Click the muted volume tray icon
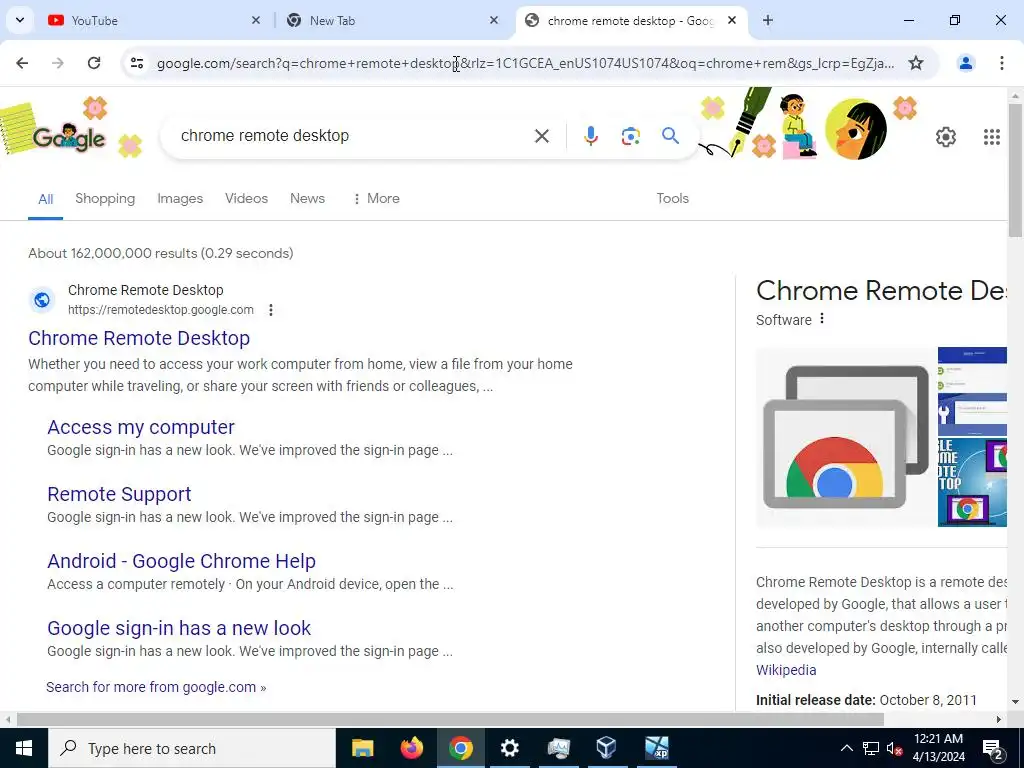 pyautogui.click(x=895, y=748)
